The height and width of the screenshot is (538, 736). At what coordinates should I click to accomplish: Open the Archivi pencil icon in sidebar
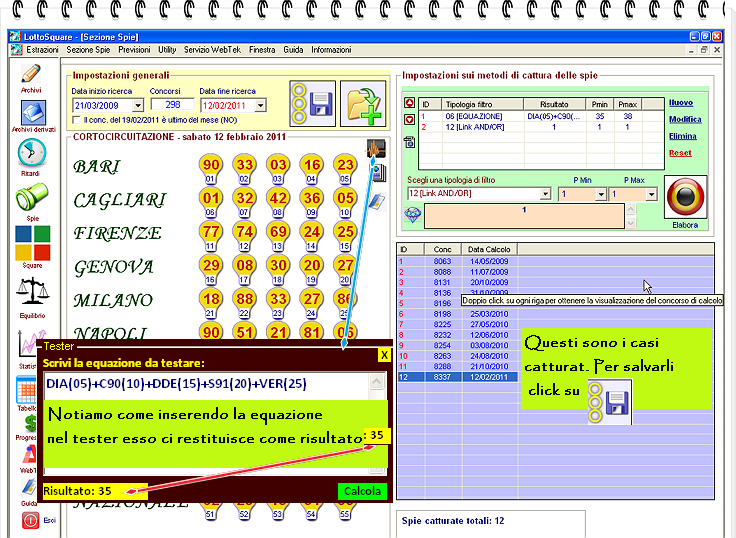click(x=31, y=74)
